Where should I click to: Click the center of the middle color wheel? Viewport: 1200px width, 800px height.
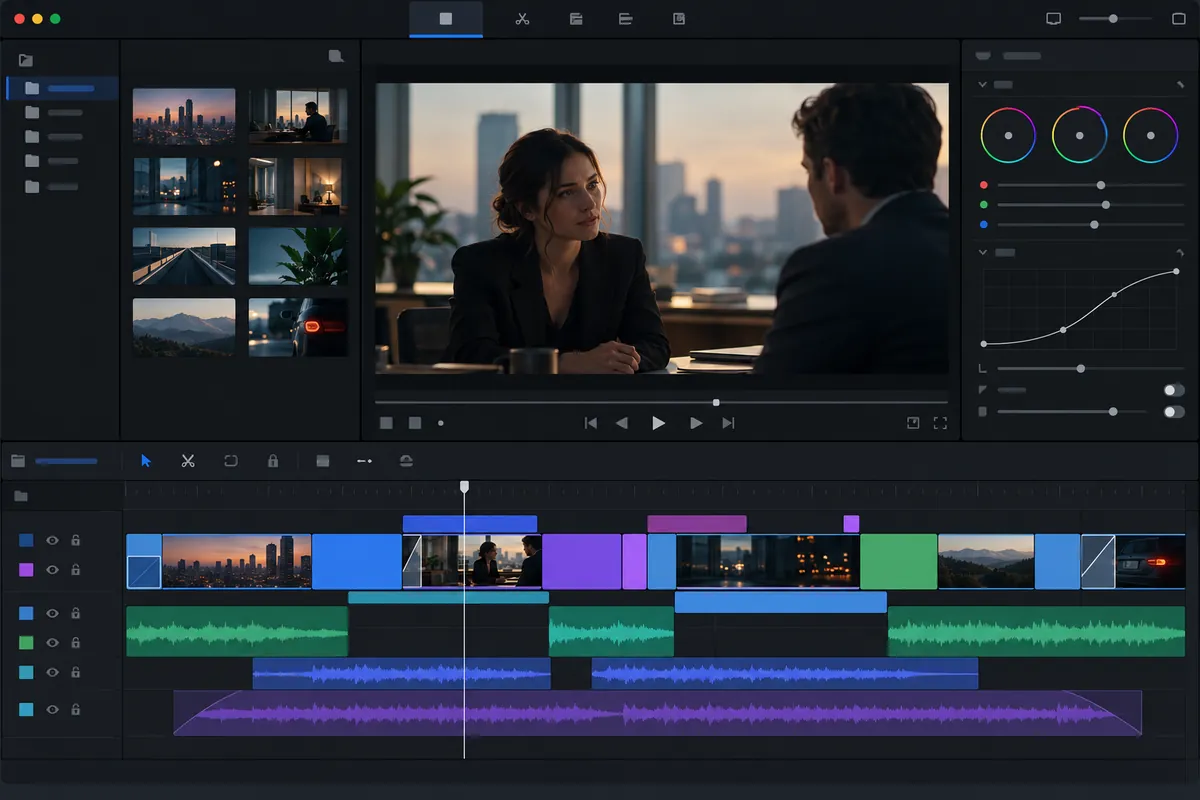1079,135
